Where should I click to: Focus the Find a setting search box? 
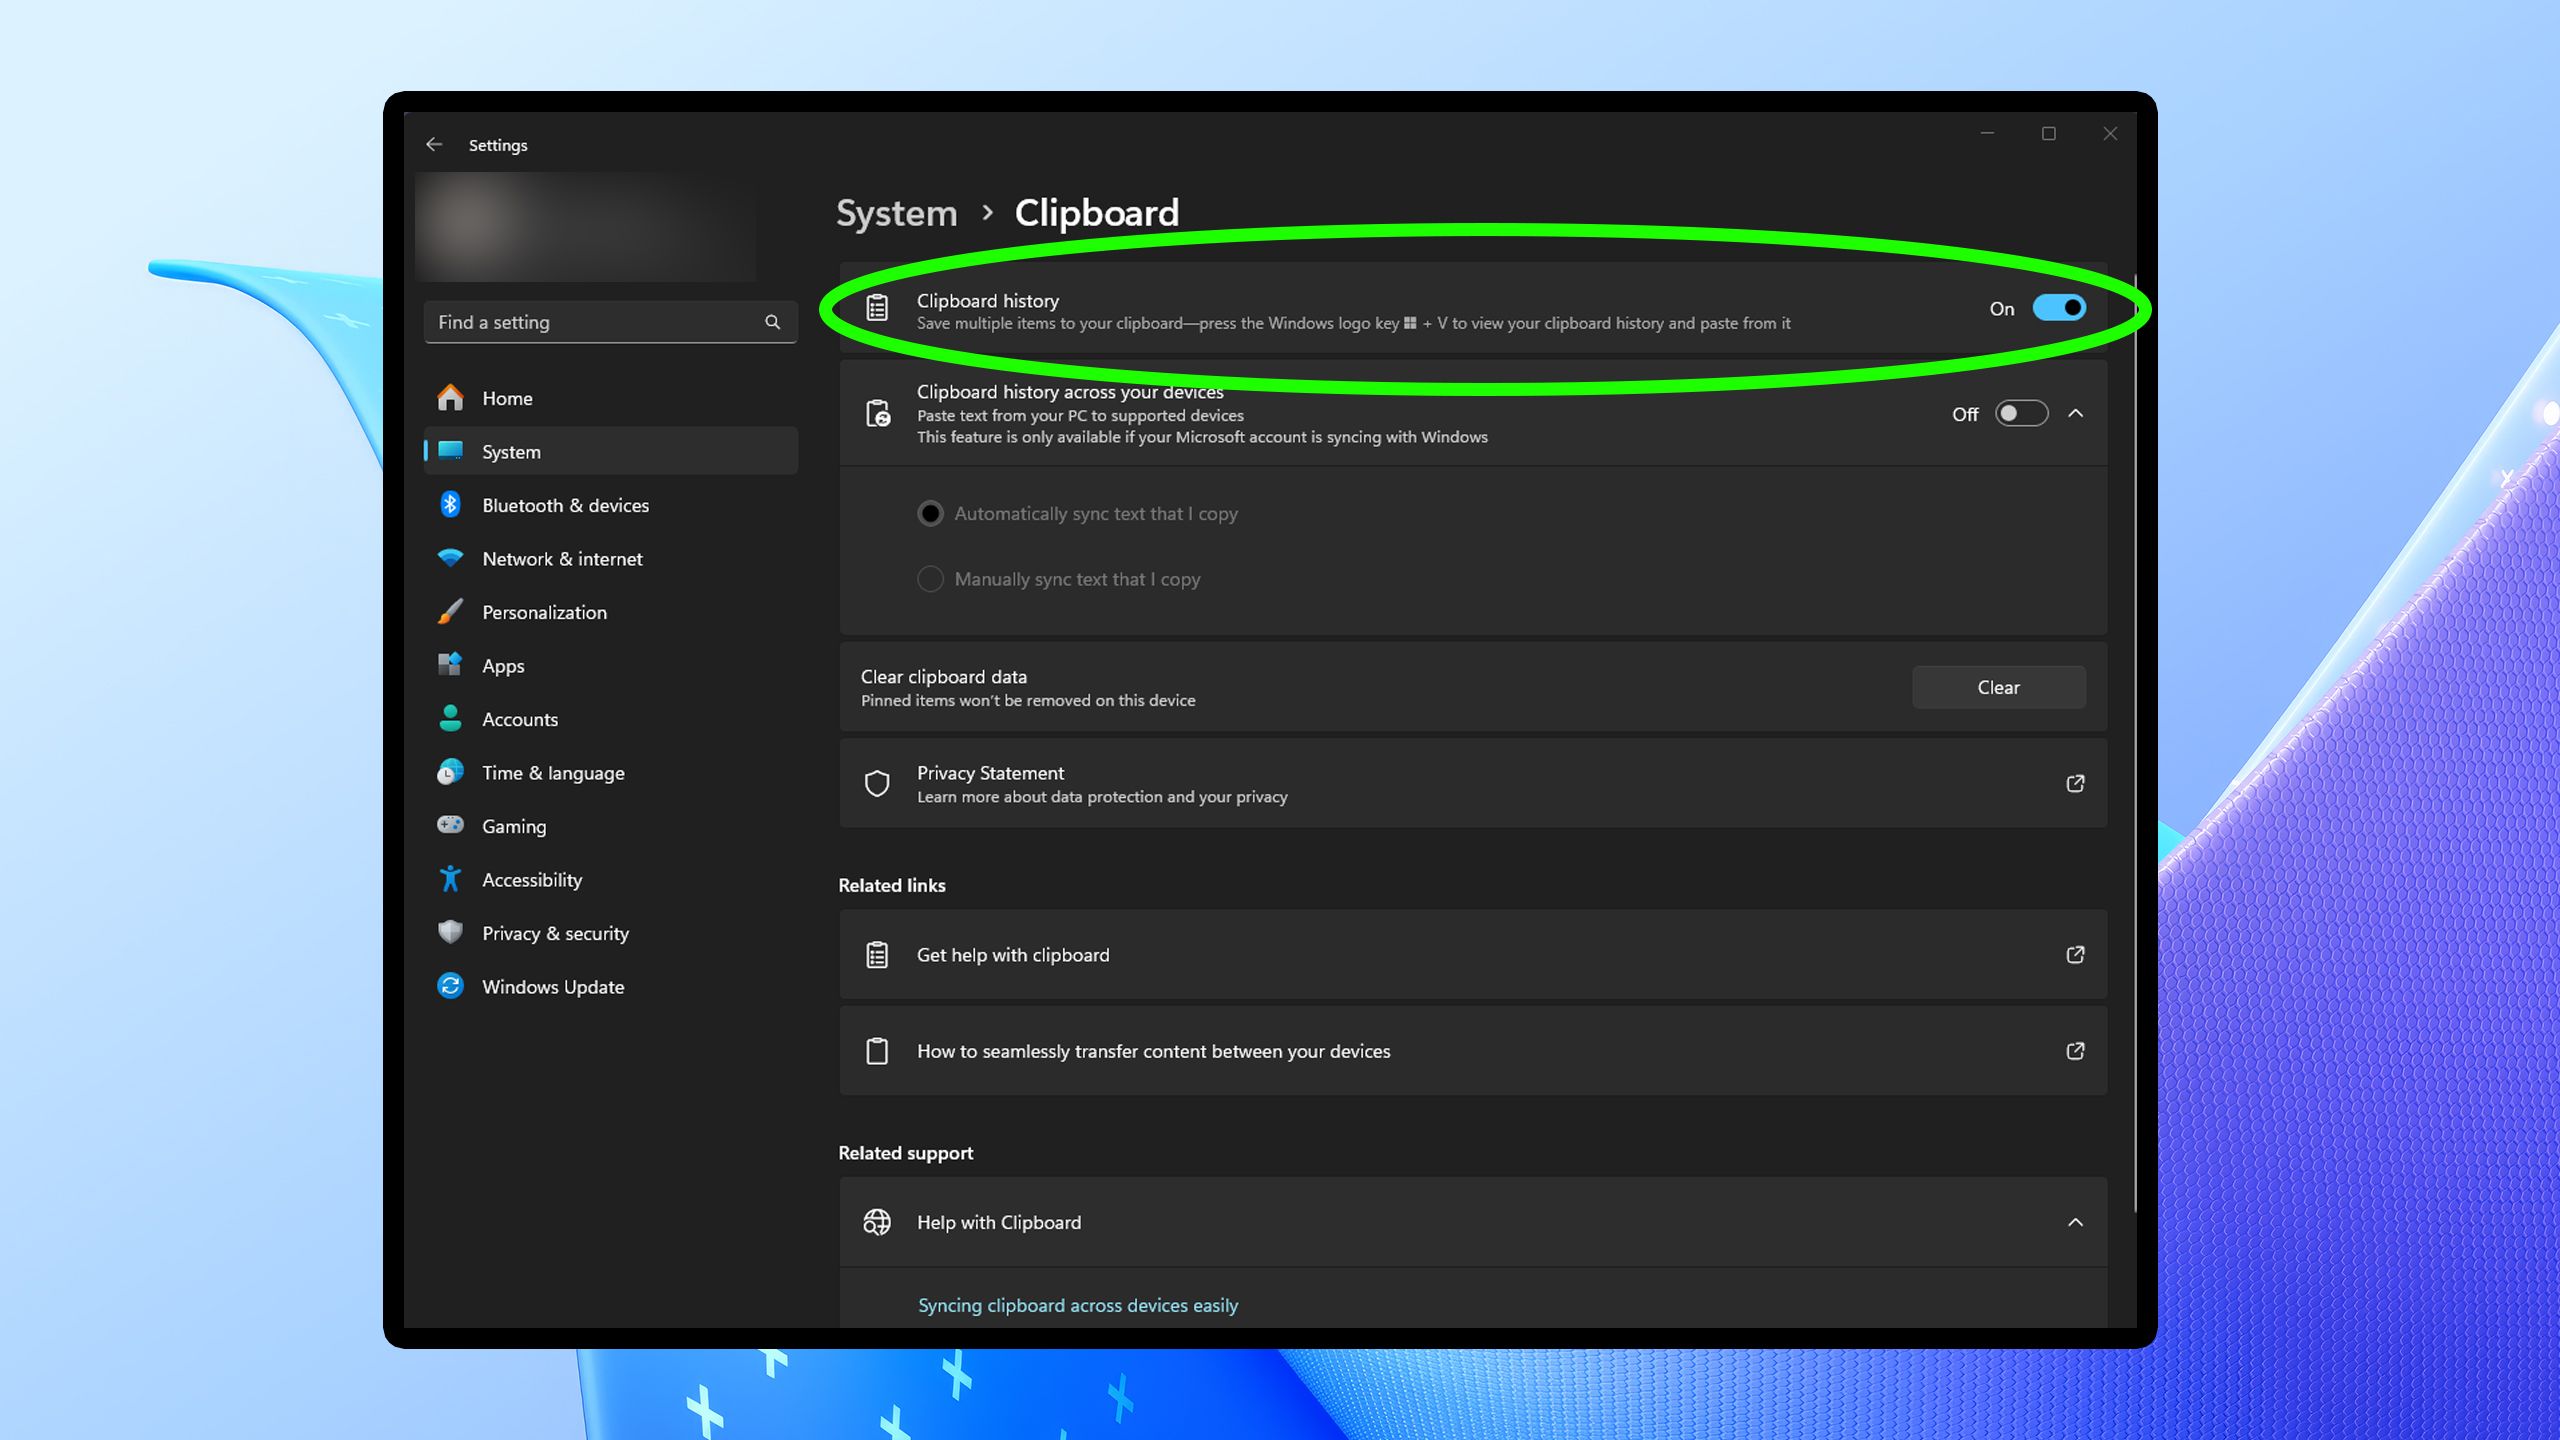pos(595,322)
